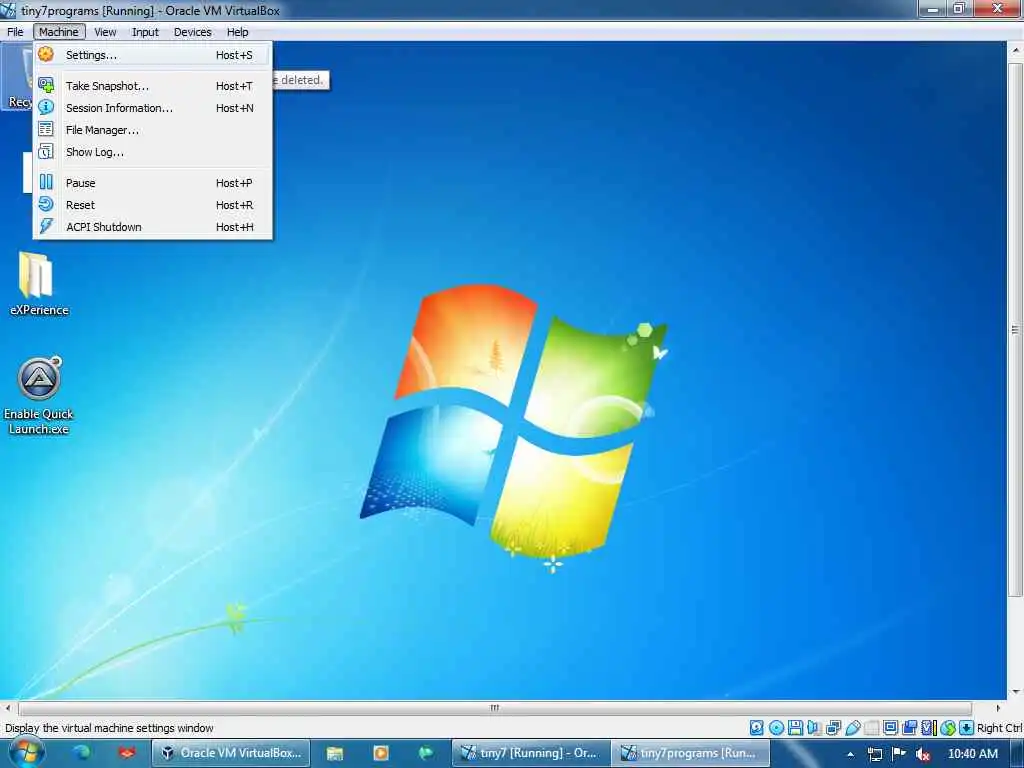Click the CPU virtualization V icon
The image size is (1024, 768).
tap(929, 728)
